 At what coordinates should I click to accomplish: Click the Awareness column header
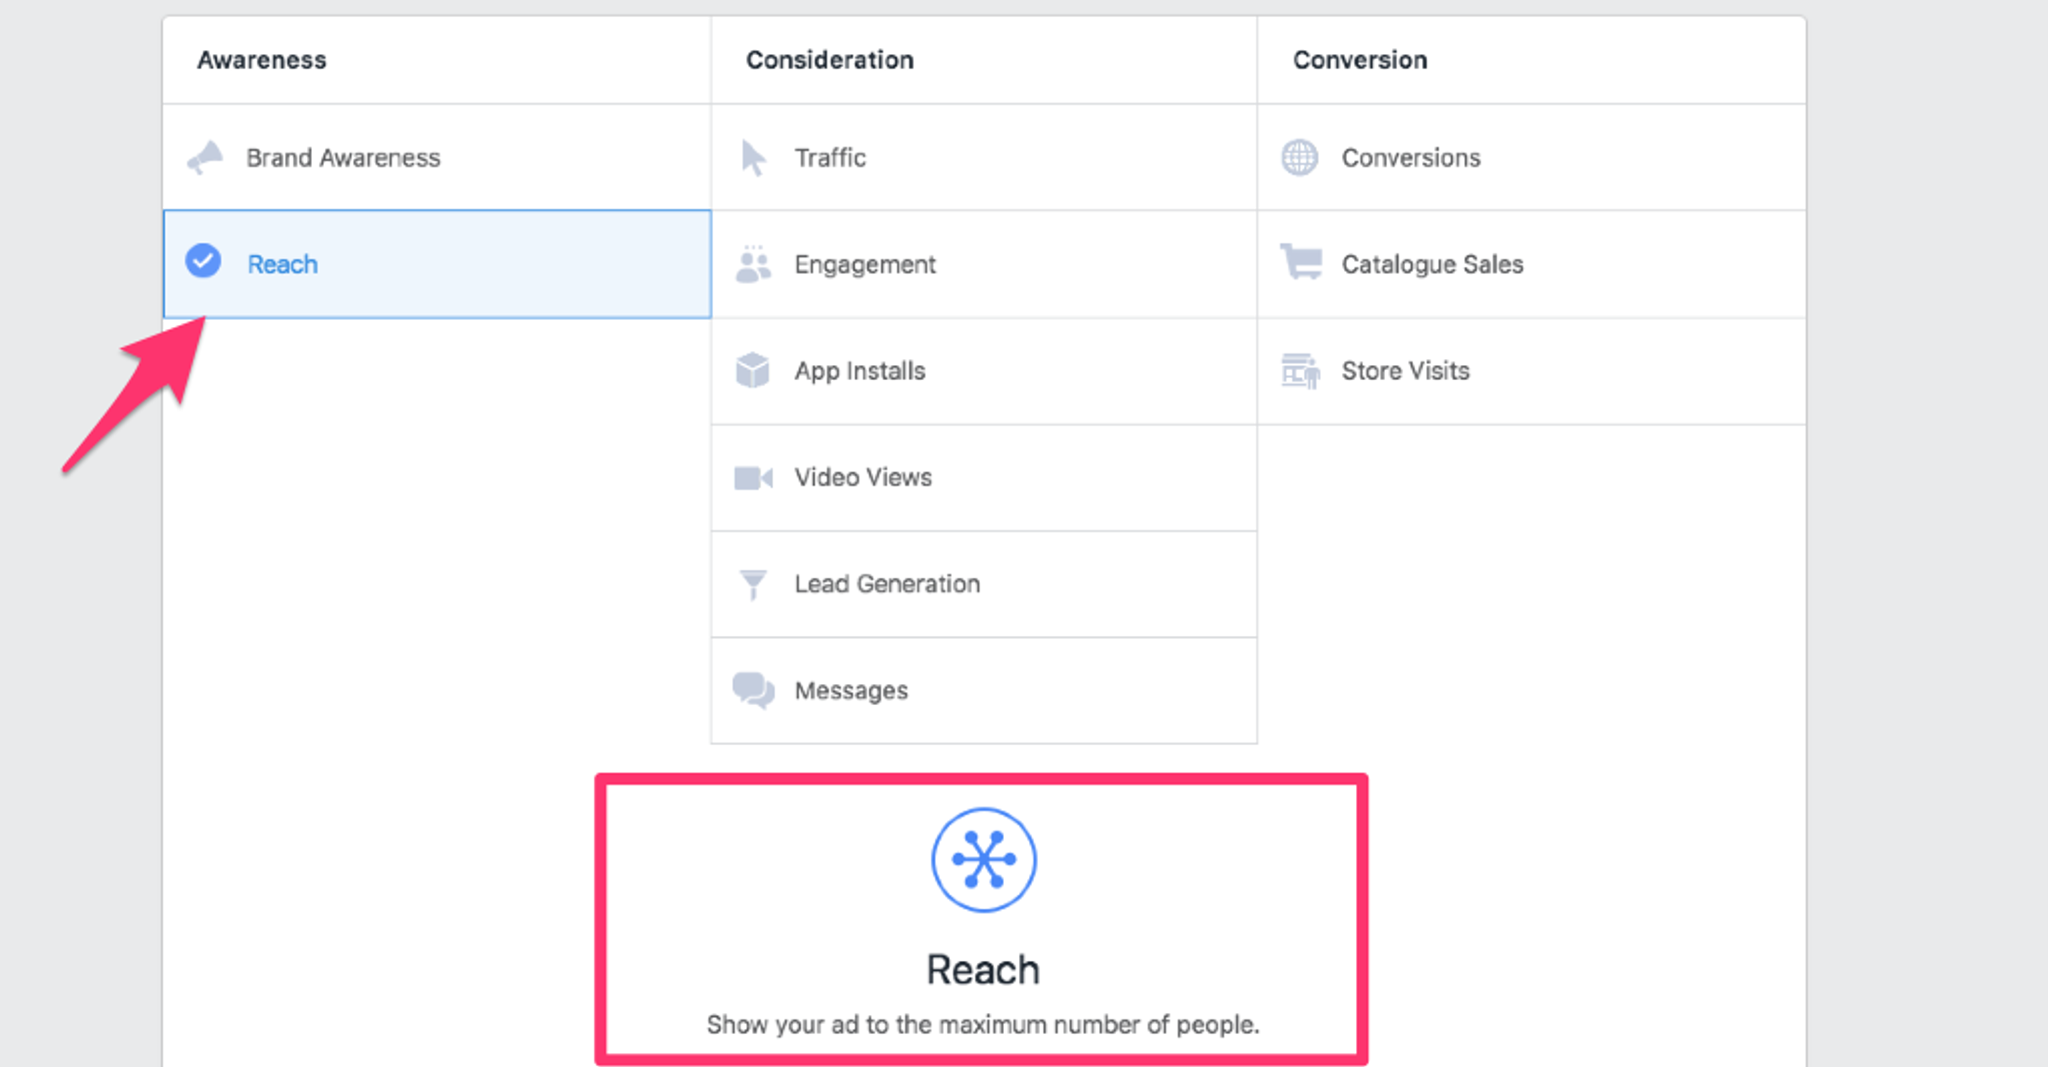pyautogui.click(x=262, y=60)
